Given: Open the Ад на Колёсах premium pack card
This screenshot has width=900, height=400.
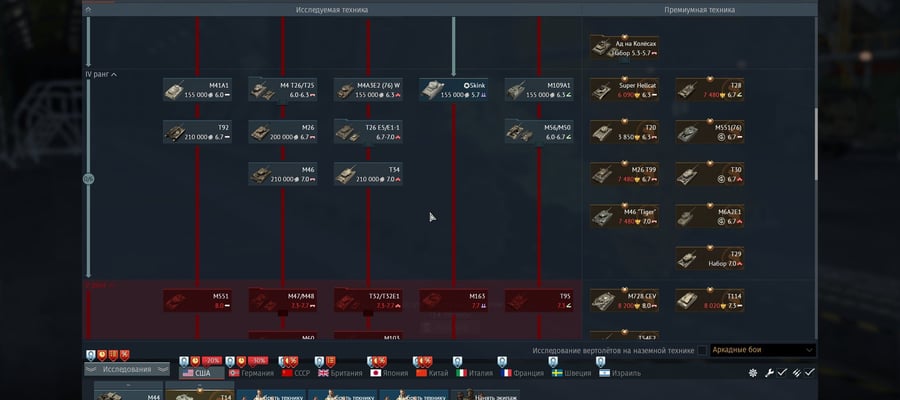Looking at the screenshot, I should point(624,48).
